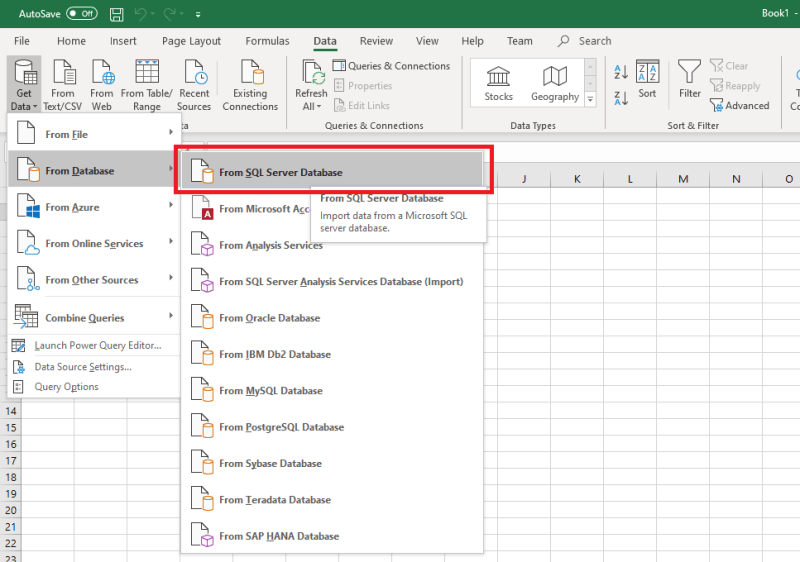Click the Save disk icon
This screenshot has width=800, height=562.
[117, 14]
